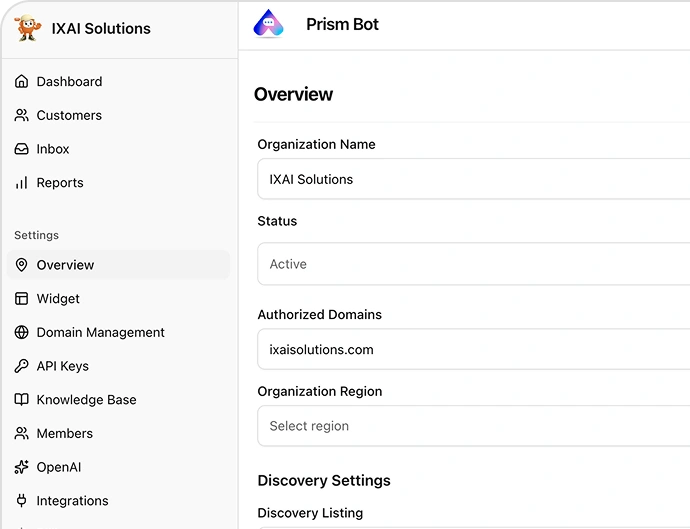Image resolution: width=690 pixels, height=529 pixels.
Task: Open the Knowledge Base section
Action: [x=118, y=400]
